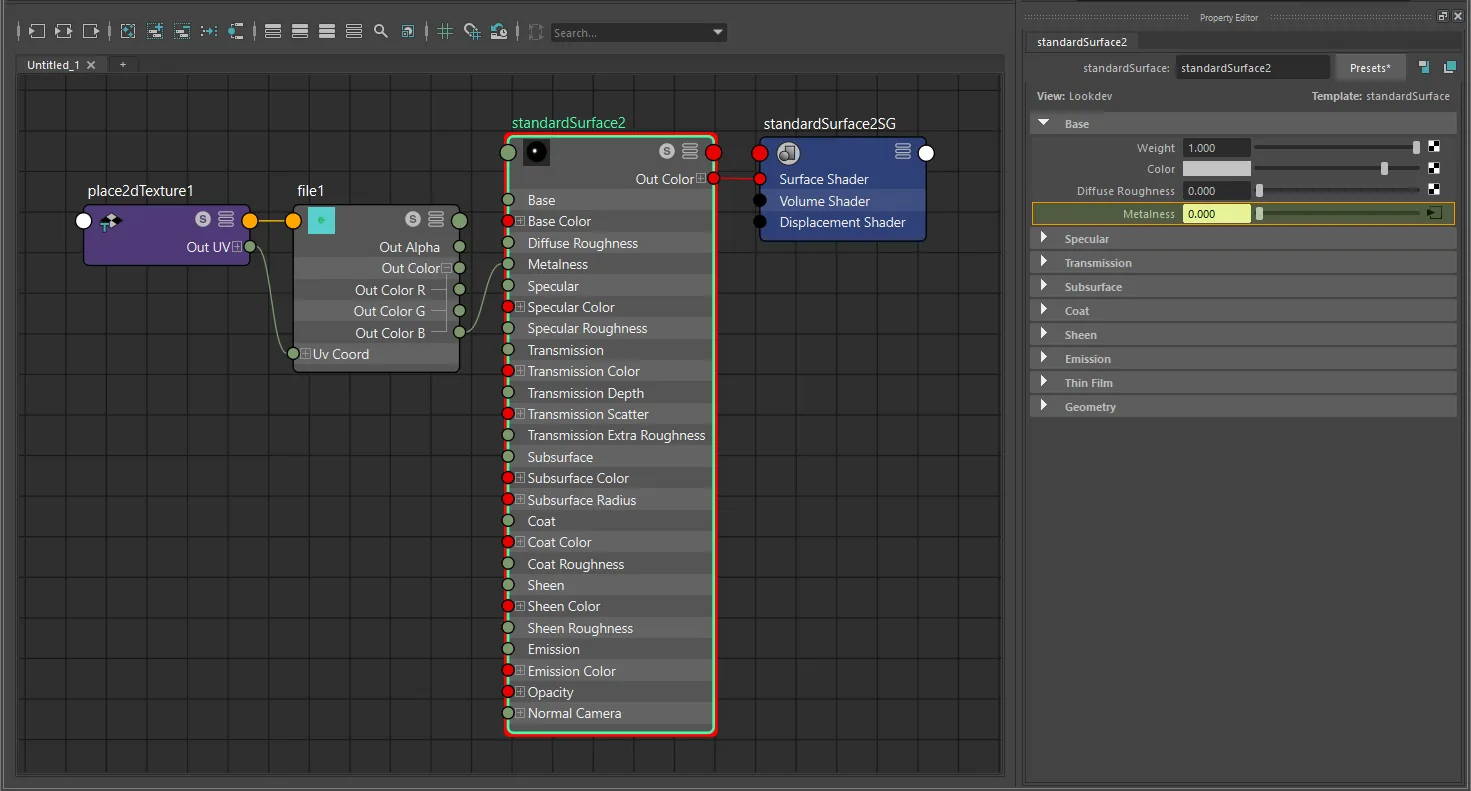Close the Untitled_1 tab
Screen dimensions: 1471x791
pyautogui.click(x=91, y=65)
